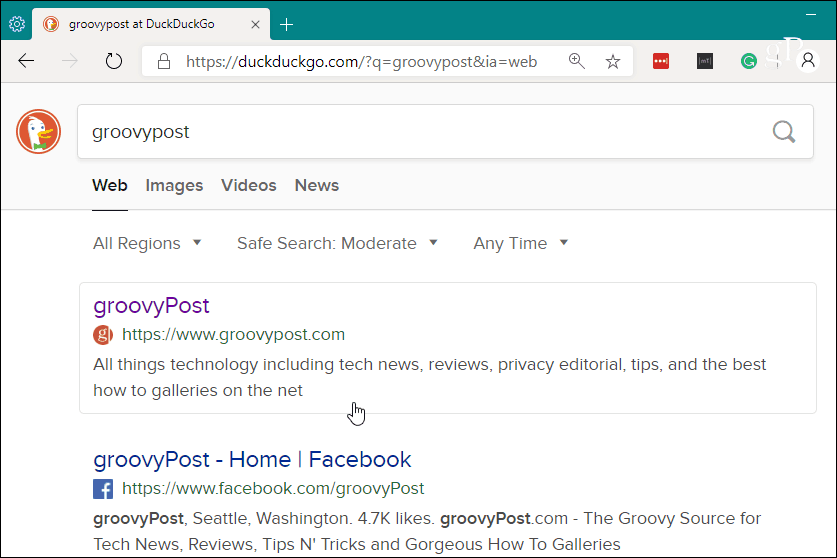837x558 pixels.
Task: Open the facebook.com/groovyPost URL link
Action: [273, 489]
